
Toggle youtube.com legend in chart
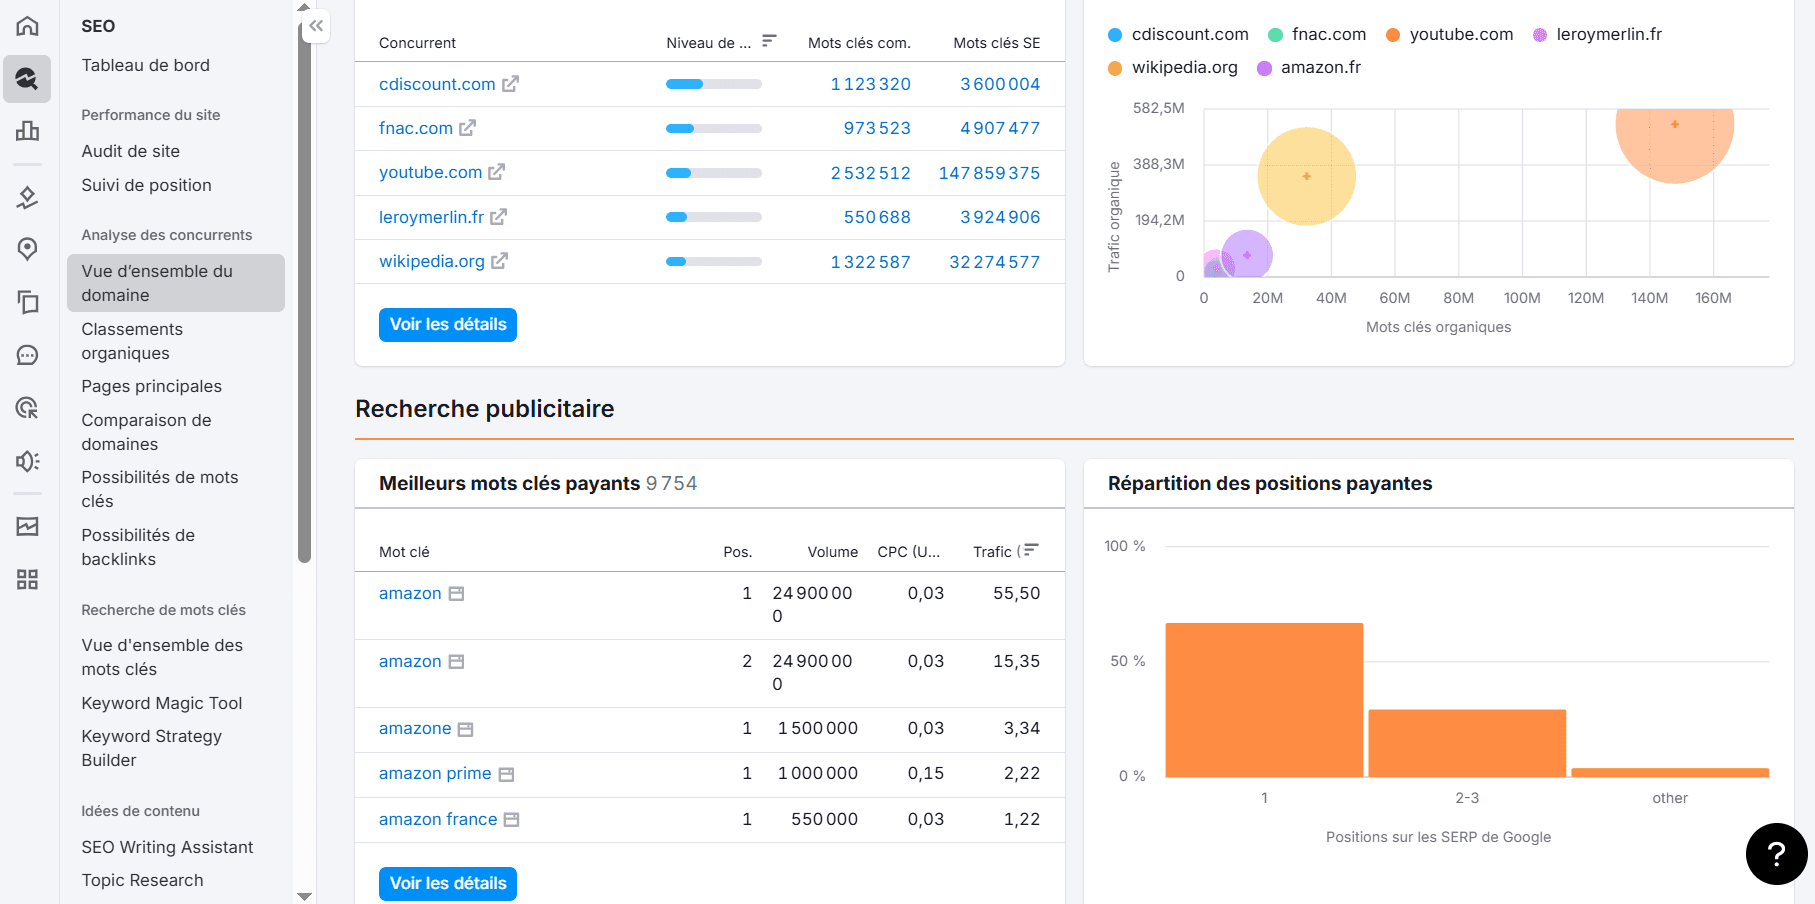(x=1449, y=34)
